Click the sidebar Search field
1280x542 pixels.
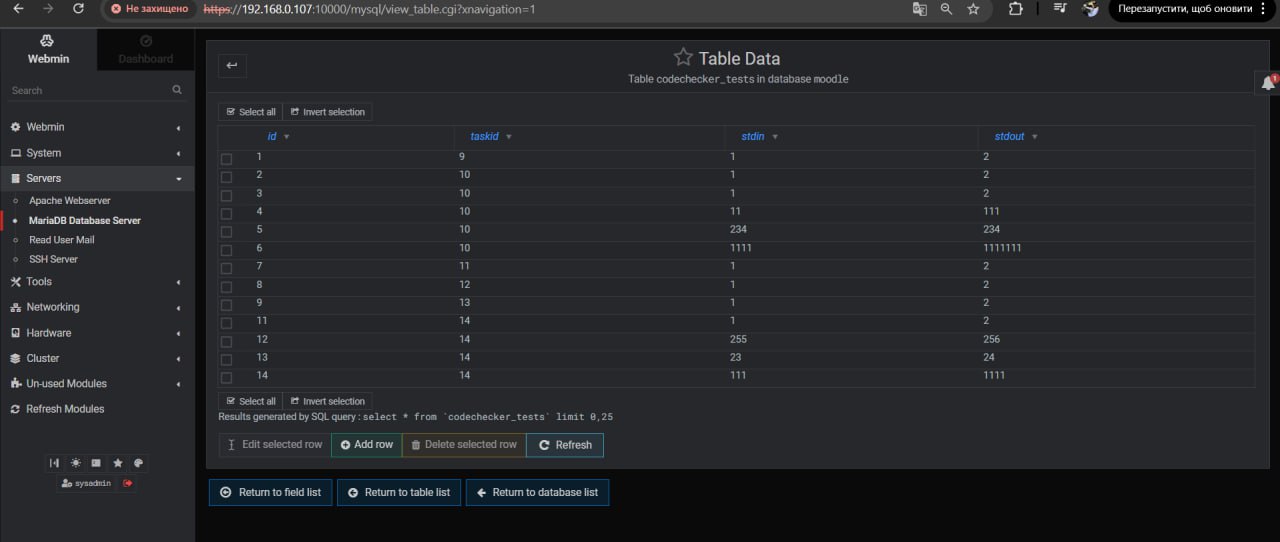point(90,90)
